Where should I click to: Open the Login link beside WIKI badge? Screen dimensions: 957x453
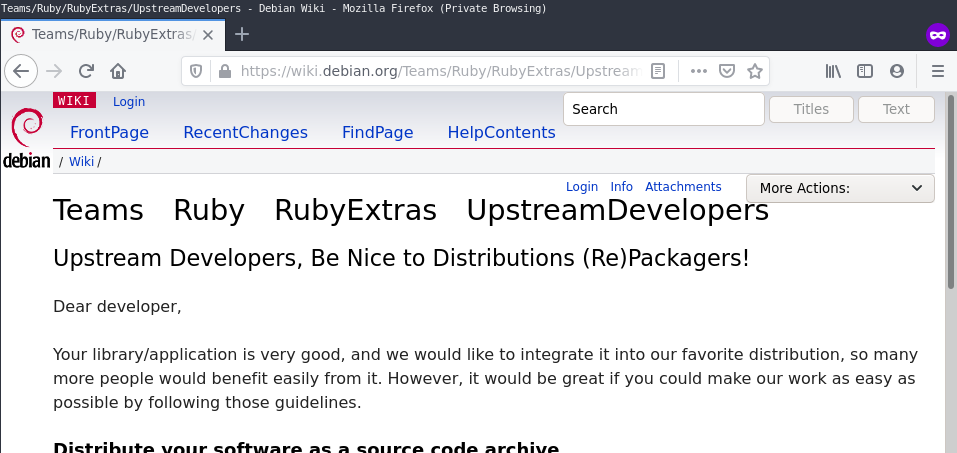[x=129, y=101]
